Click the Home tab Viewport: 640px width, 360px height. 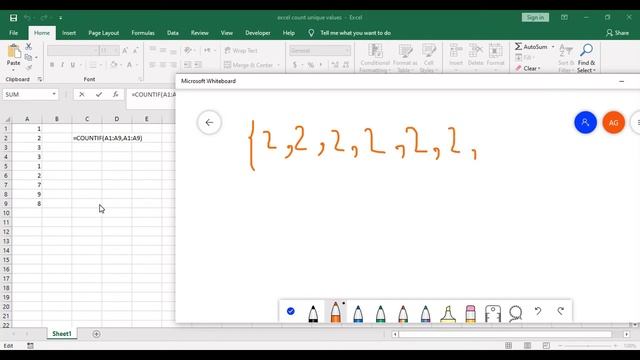(x=42, y=33)
